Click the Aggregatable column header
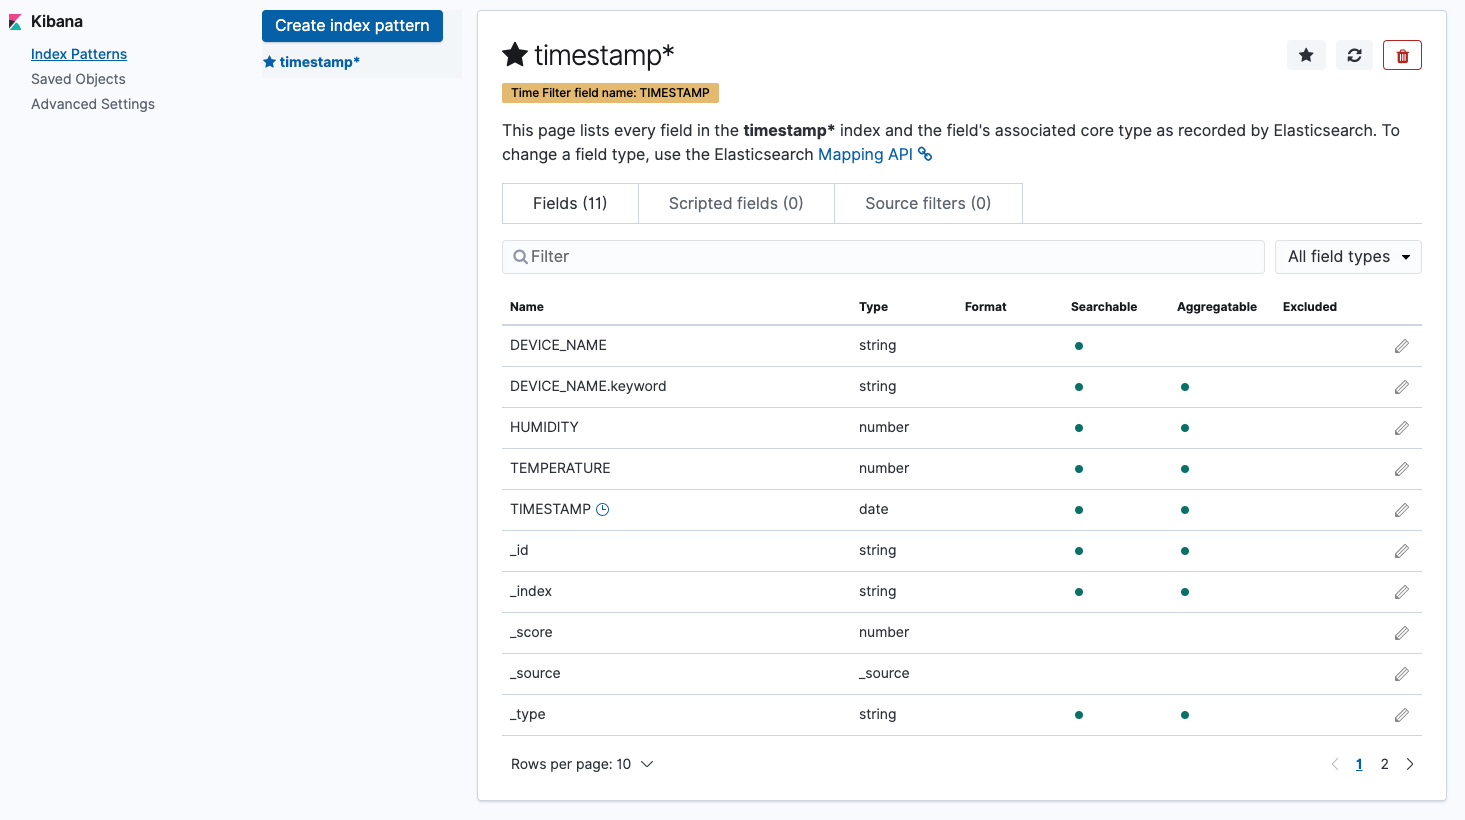Screen dimensions: 1465x820 (1217, 307)
